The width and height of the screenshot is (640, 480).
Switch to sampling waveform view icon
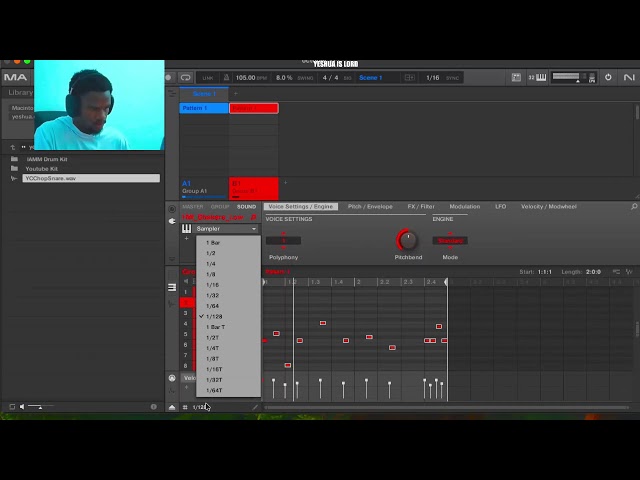click(172, 304)
